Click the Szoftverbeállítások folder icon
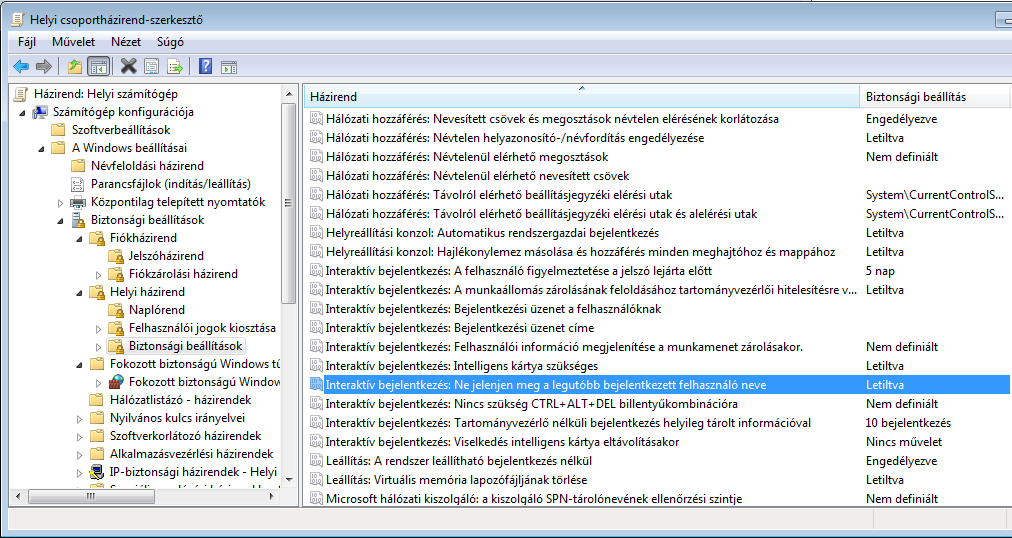Screen dimensions: 1012x538 point(58,130)
